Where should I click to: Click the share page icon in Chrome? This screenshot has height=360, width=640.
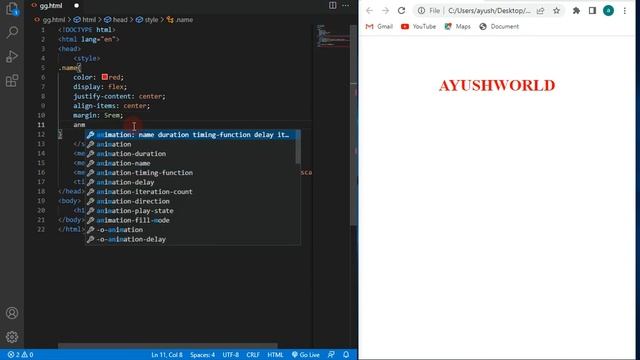(x=540, y=11)
